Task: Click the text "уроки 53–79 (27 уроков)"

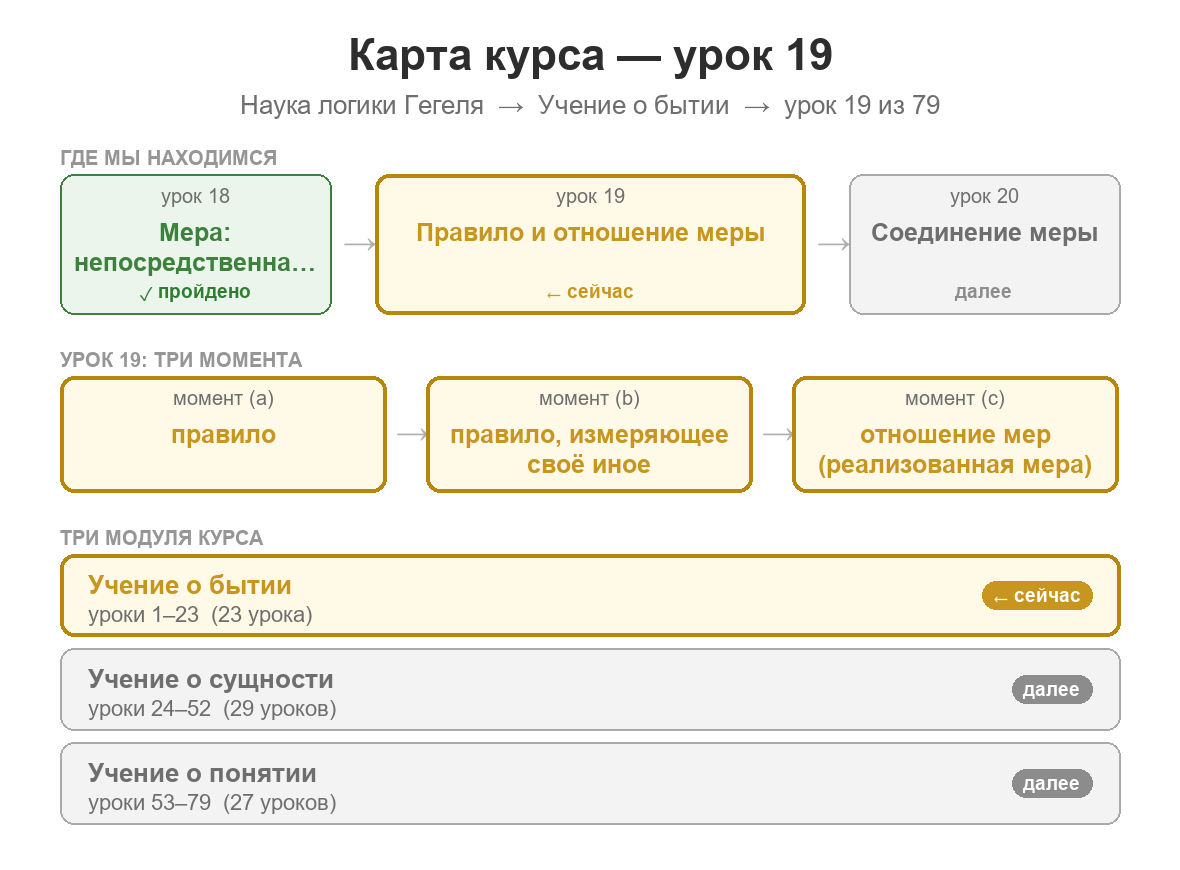Action: [212, 803]
